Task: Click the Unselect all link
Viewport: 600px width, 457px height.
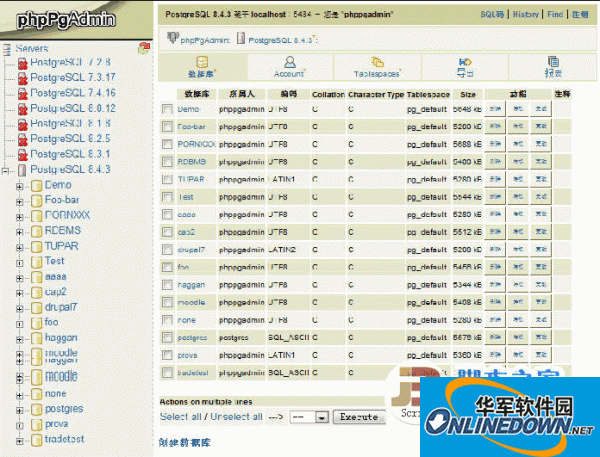Action: [236, 417]
